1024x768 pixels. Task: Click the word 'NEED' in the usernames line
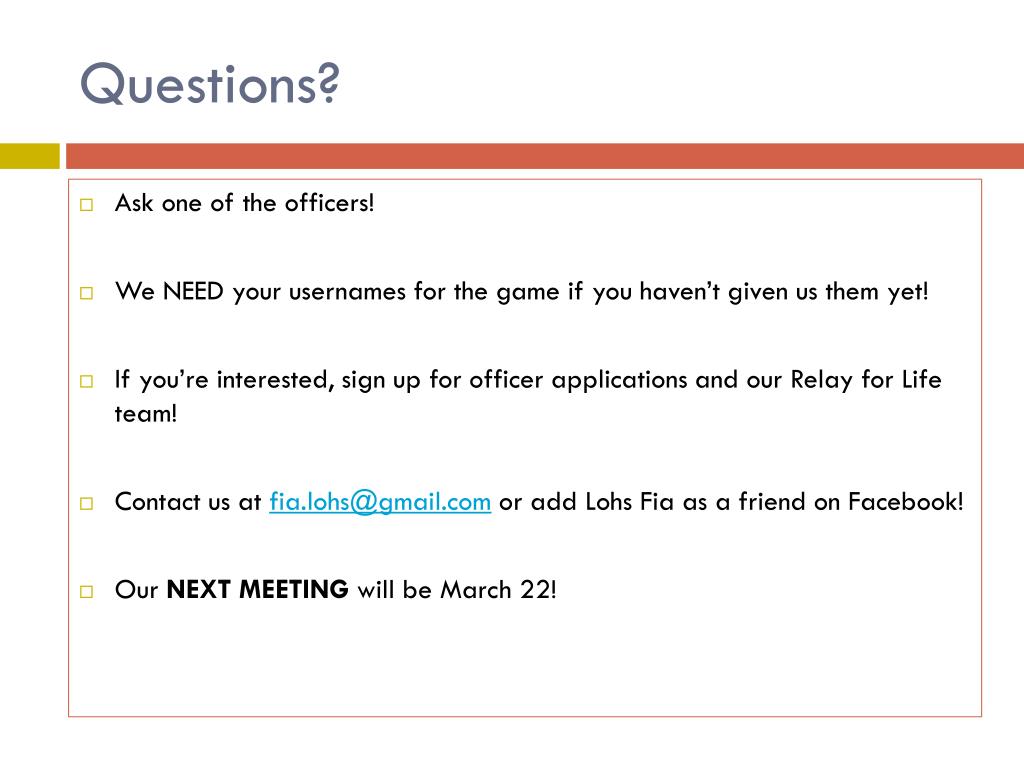[193, 291]
